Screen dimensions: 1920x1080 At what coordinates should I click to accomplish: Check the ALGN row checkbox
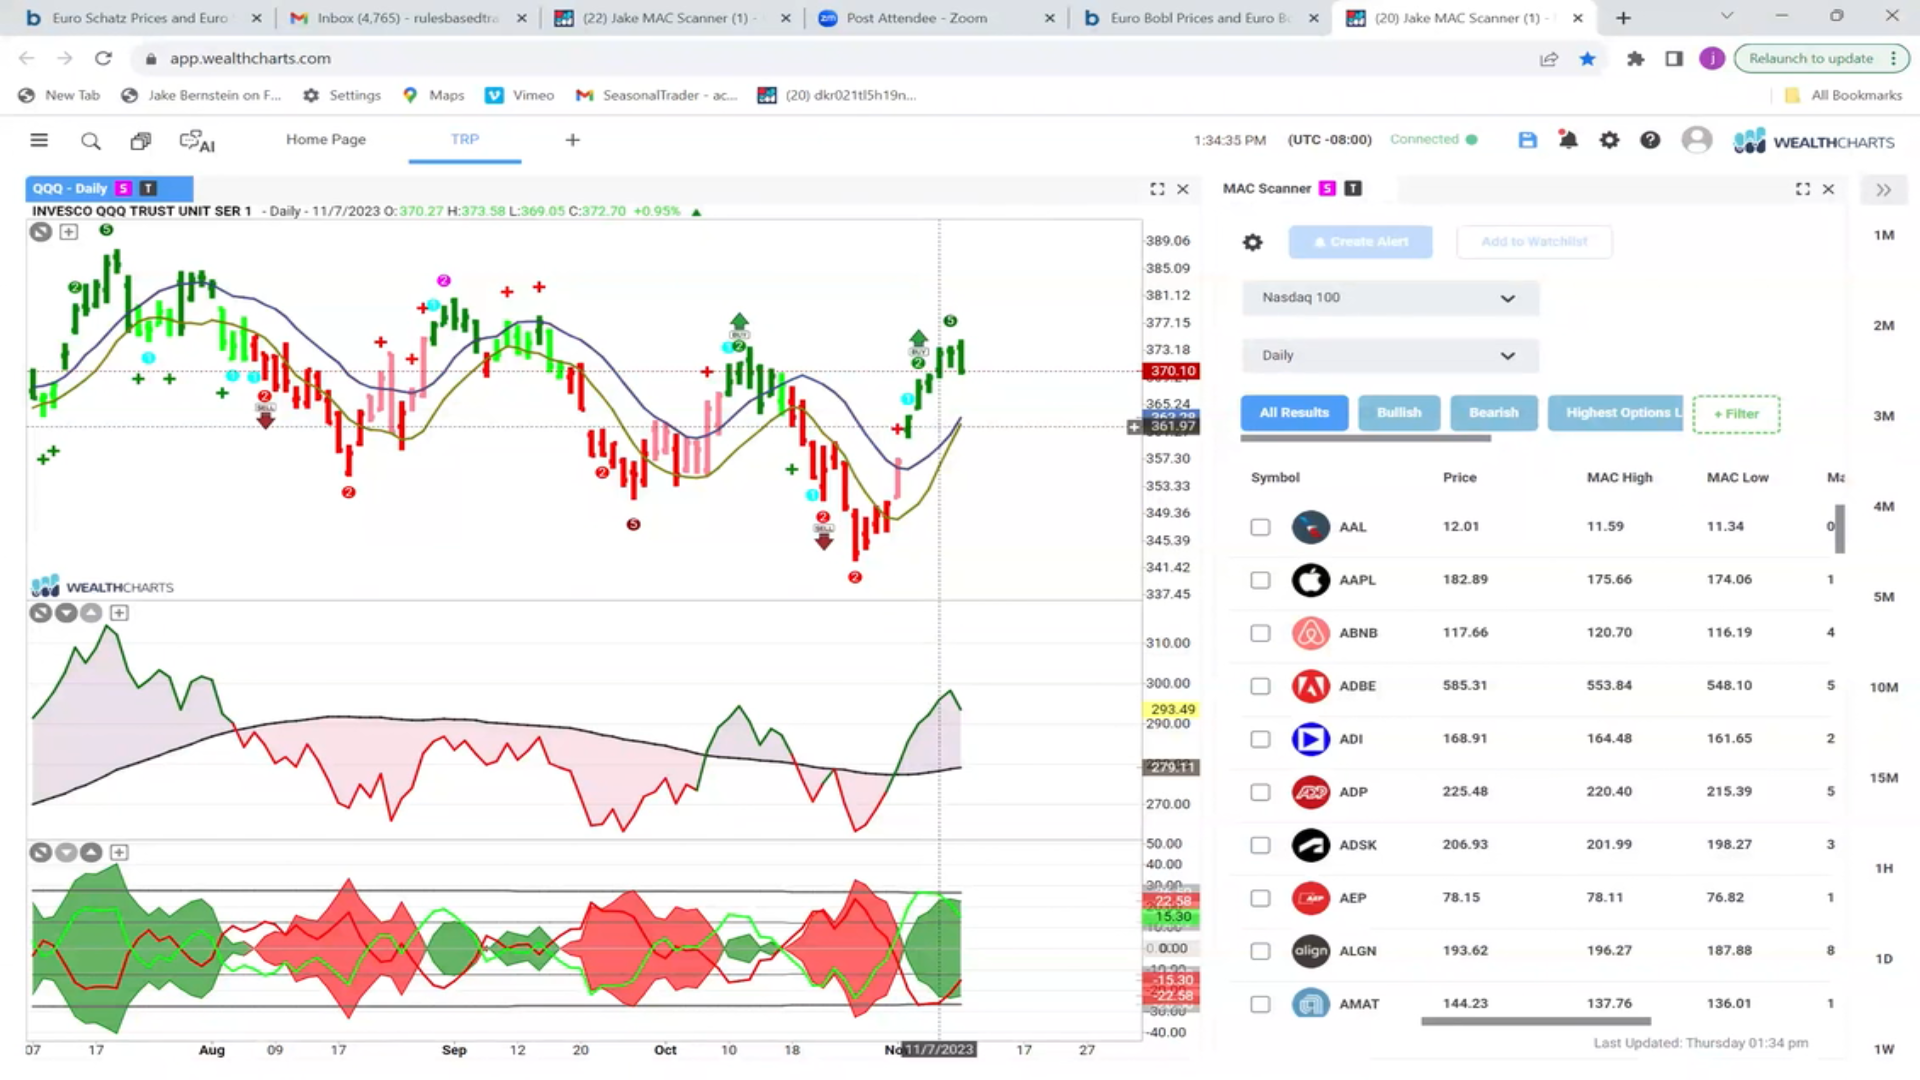coord(1260,951)
